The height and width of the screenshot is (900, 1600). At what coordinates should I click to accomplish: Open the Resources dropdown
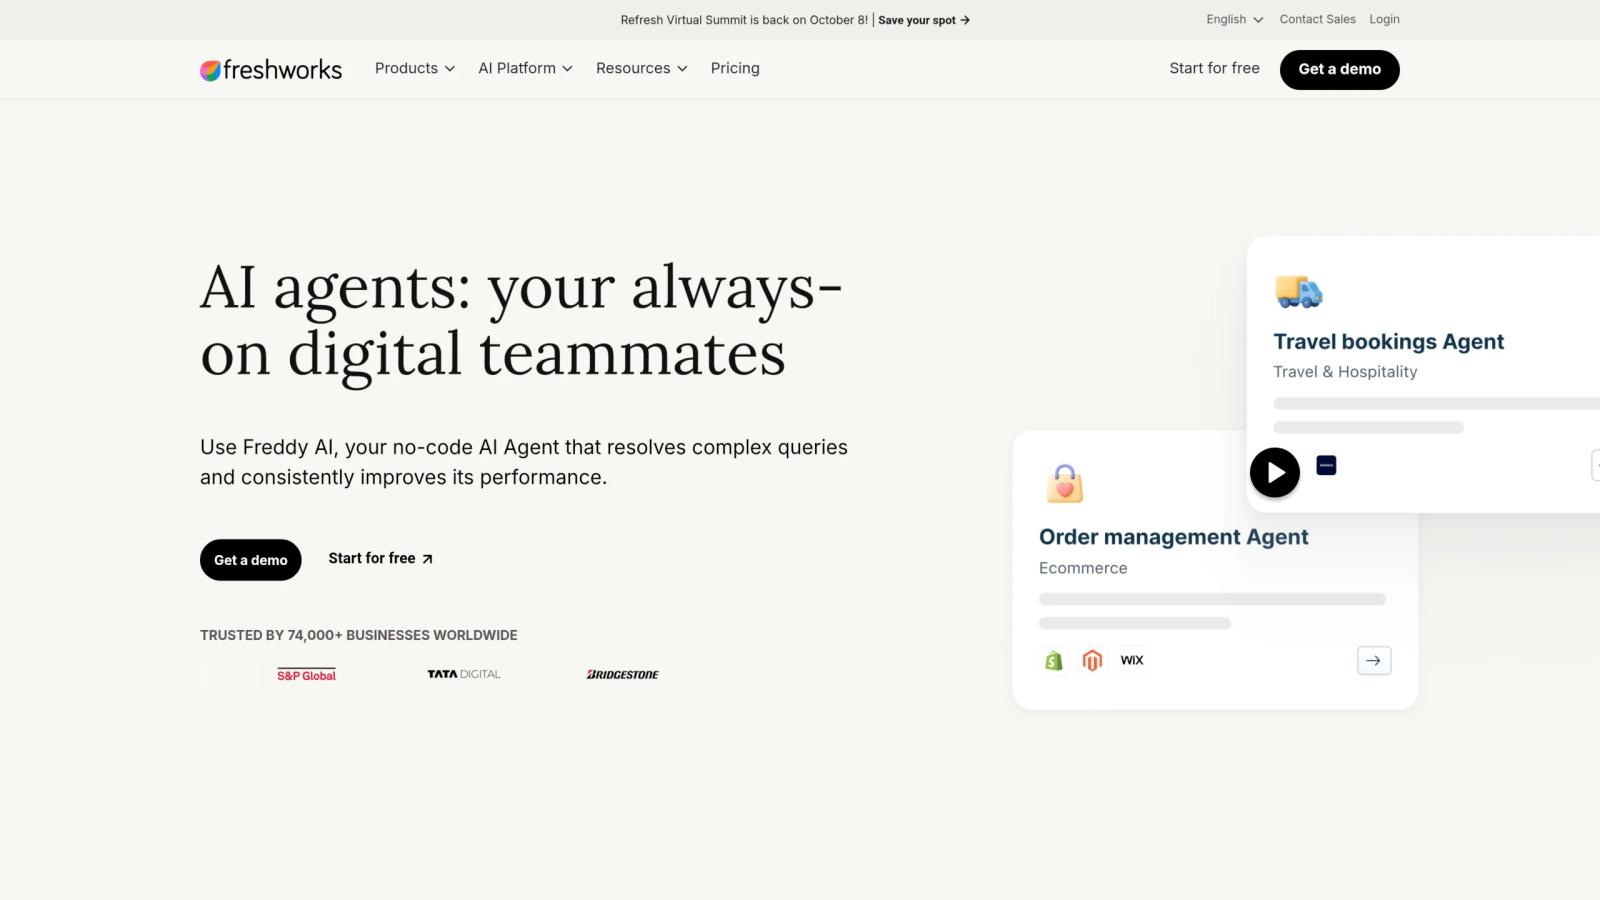click(x=642, y=68)
